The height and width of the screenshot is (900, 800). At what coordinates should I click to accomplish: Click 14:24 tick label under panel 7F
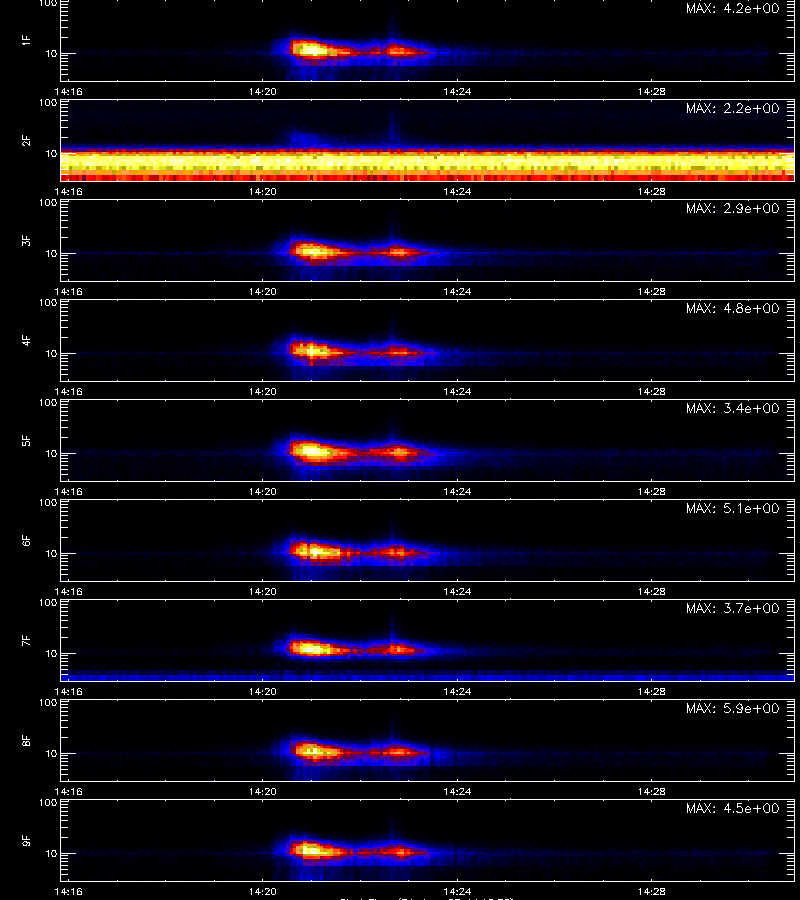[457, 691]
